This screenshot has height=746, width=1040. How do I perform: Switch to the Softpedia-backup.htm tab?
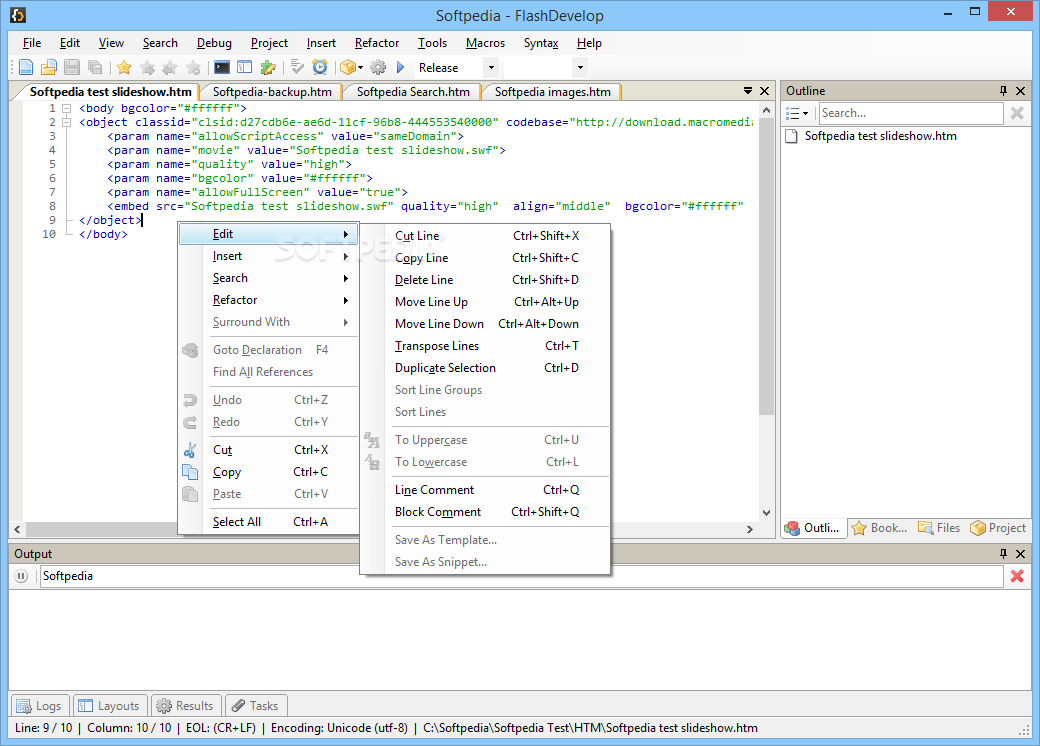pos(272,92)
